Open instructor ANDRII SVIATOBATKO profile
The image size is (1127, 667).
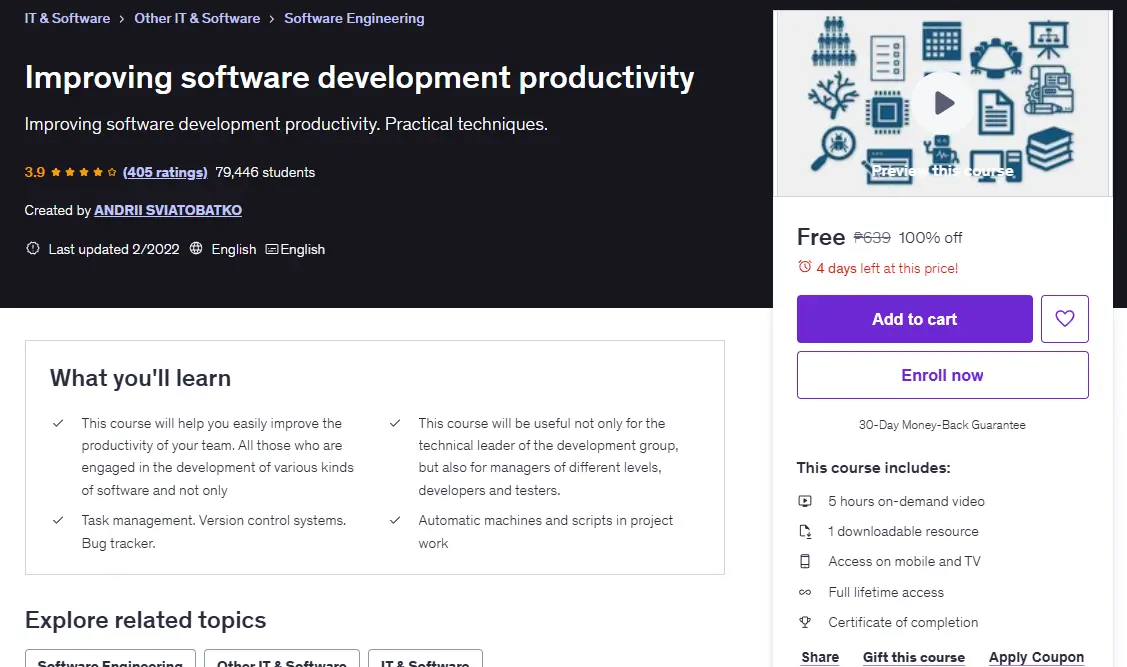[x=167, y=210]
